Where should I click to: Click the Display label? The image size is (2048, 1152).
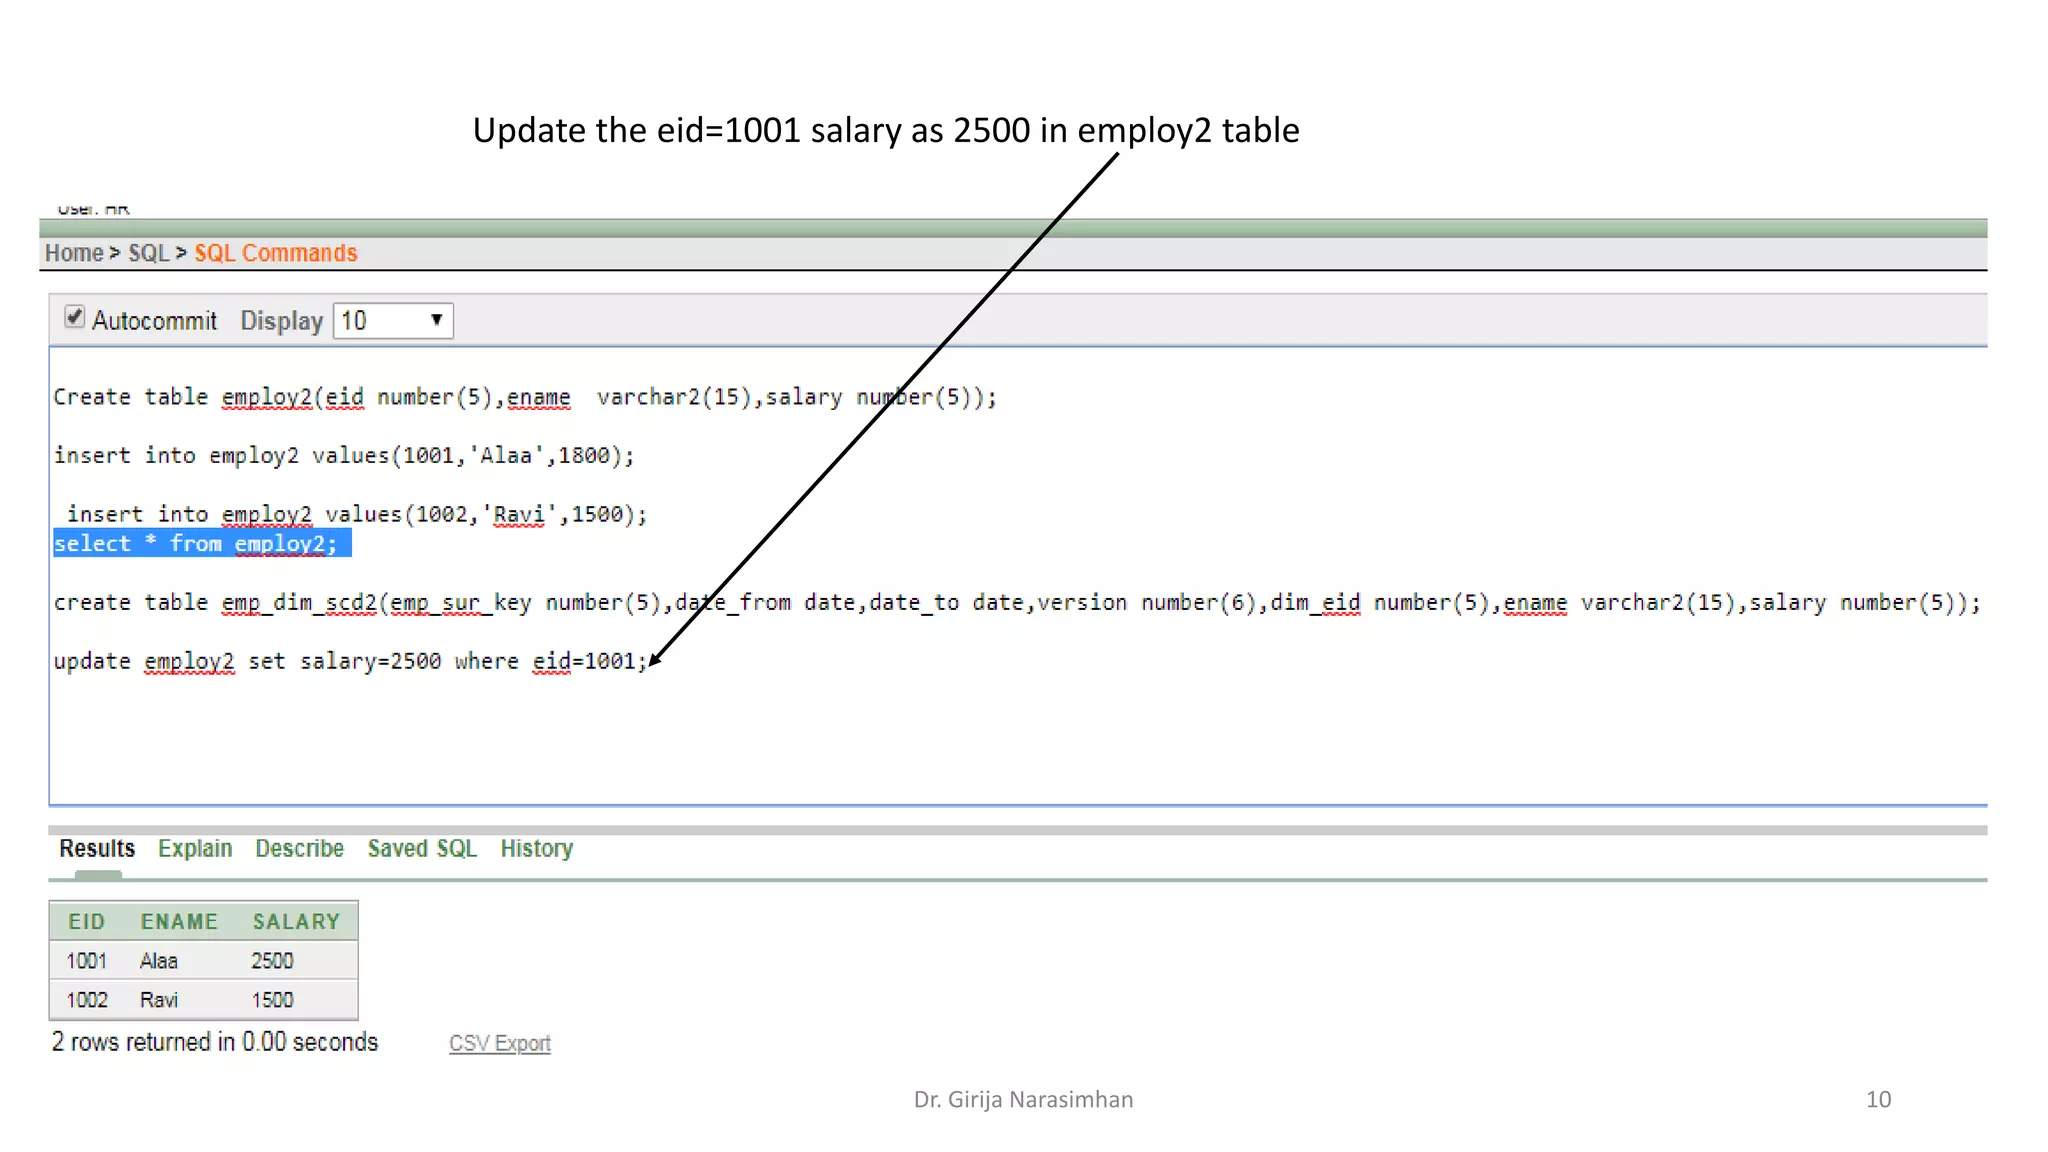pos(282,321)
